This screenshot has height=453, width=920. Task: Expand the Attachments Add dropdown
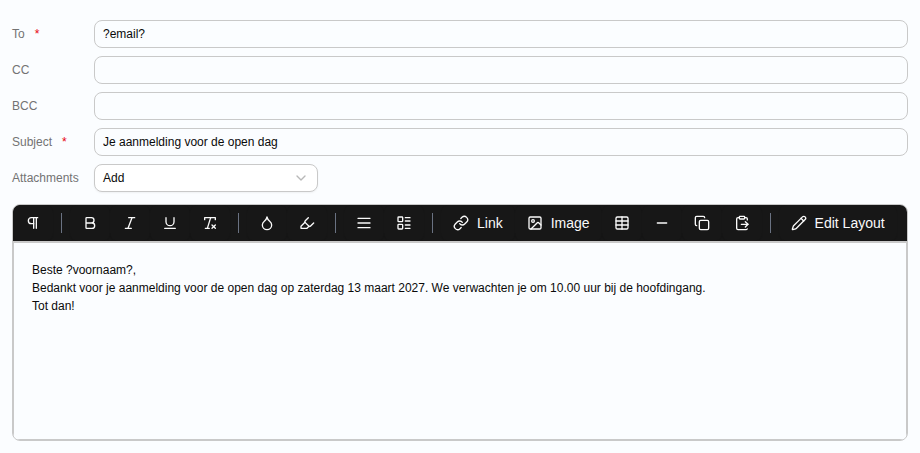point(206,178)
